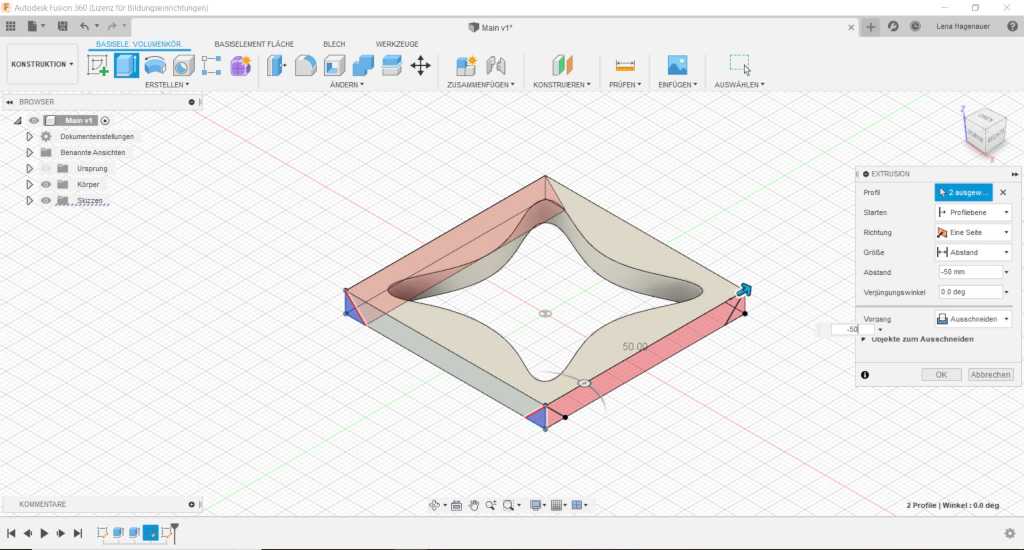Screen dimensions: 1024x550
Task: Undo the last action
Action: click(84, 26)
